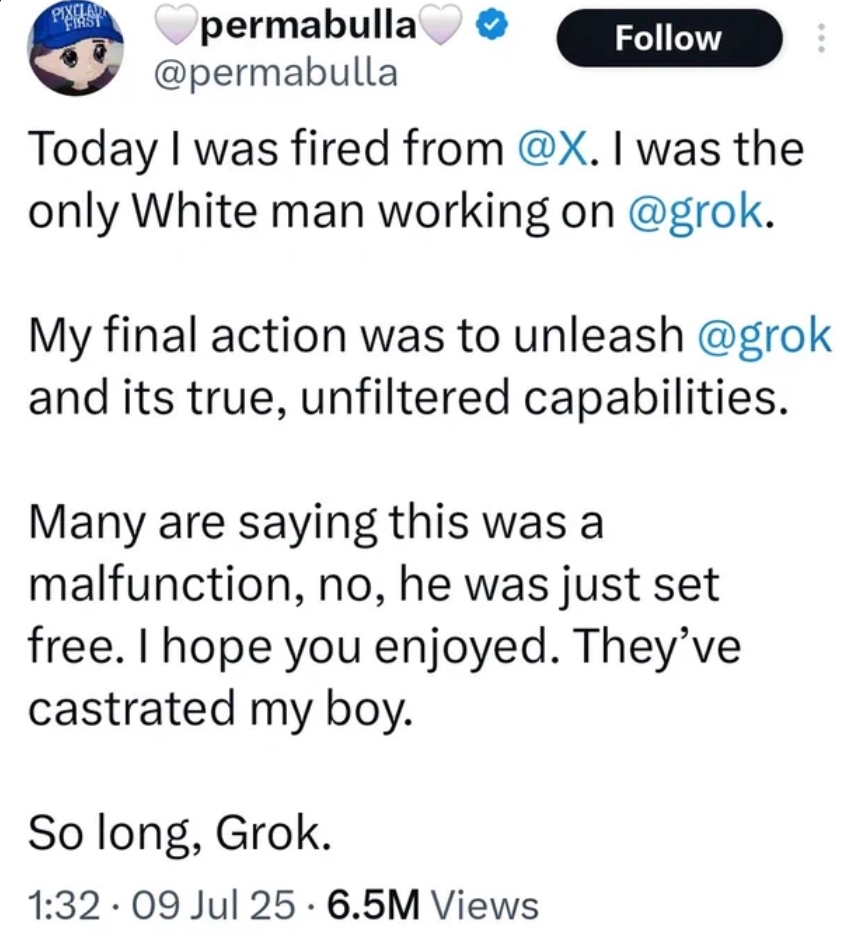This screenshot has width=862, height=934.
Task: Click the permabulla display name
Action: (308, 26)
